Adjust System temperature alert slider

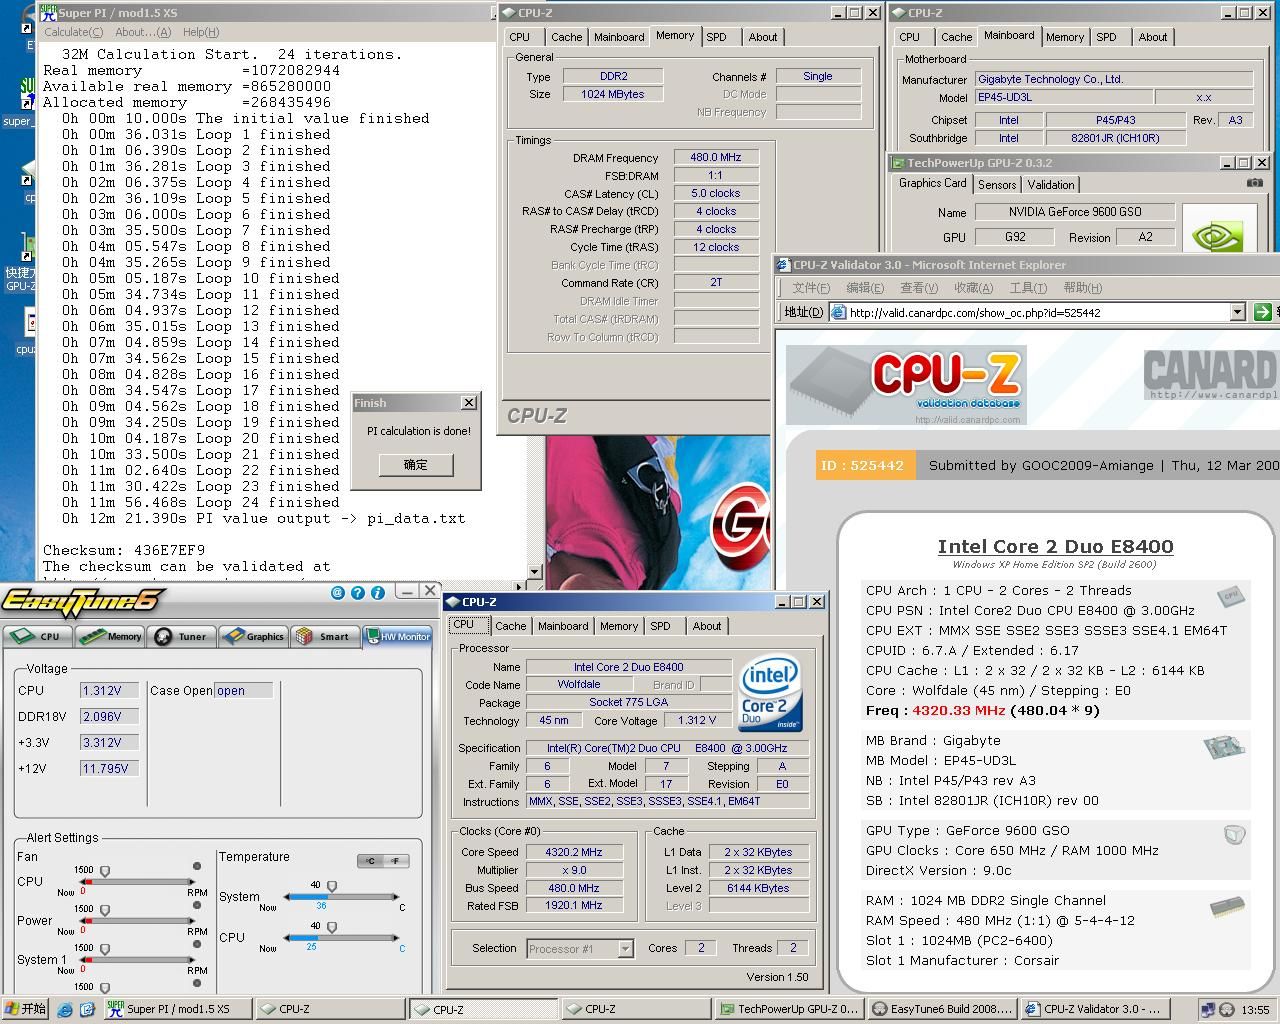332,887
